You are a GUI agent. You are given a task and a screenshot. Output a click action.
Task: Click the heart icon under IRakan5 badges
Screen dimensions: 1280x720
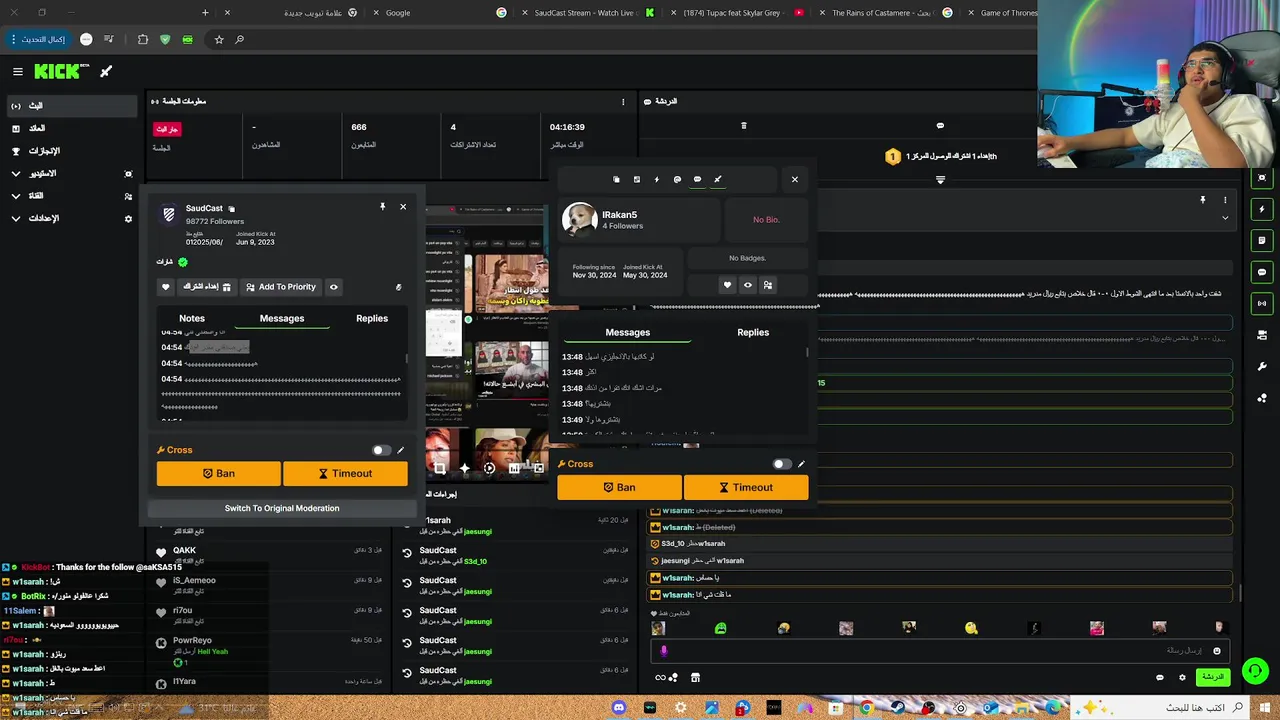coord(727,285)
